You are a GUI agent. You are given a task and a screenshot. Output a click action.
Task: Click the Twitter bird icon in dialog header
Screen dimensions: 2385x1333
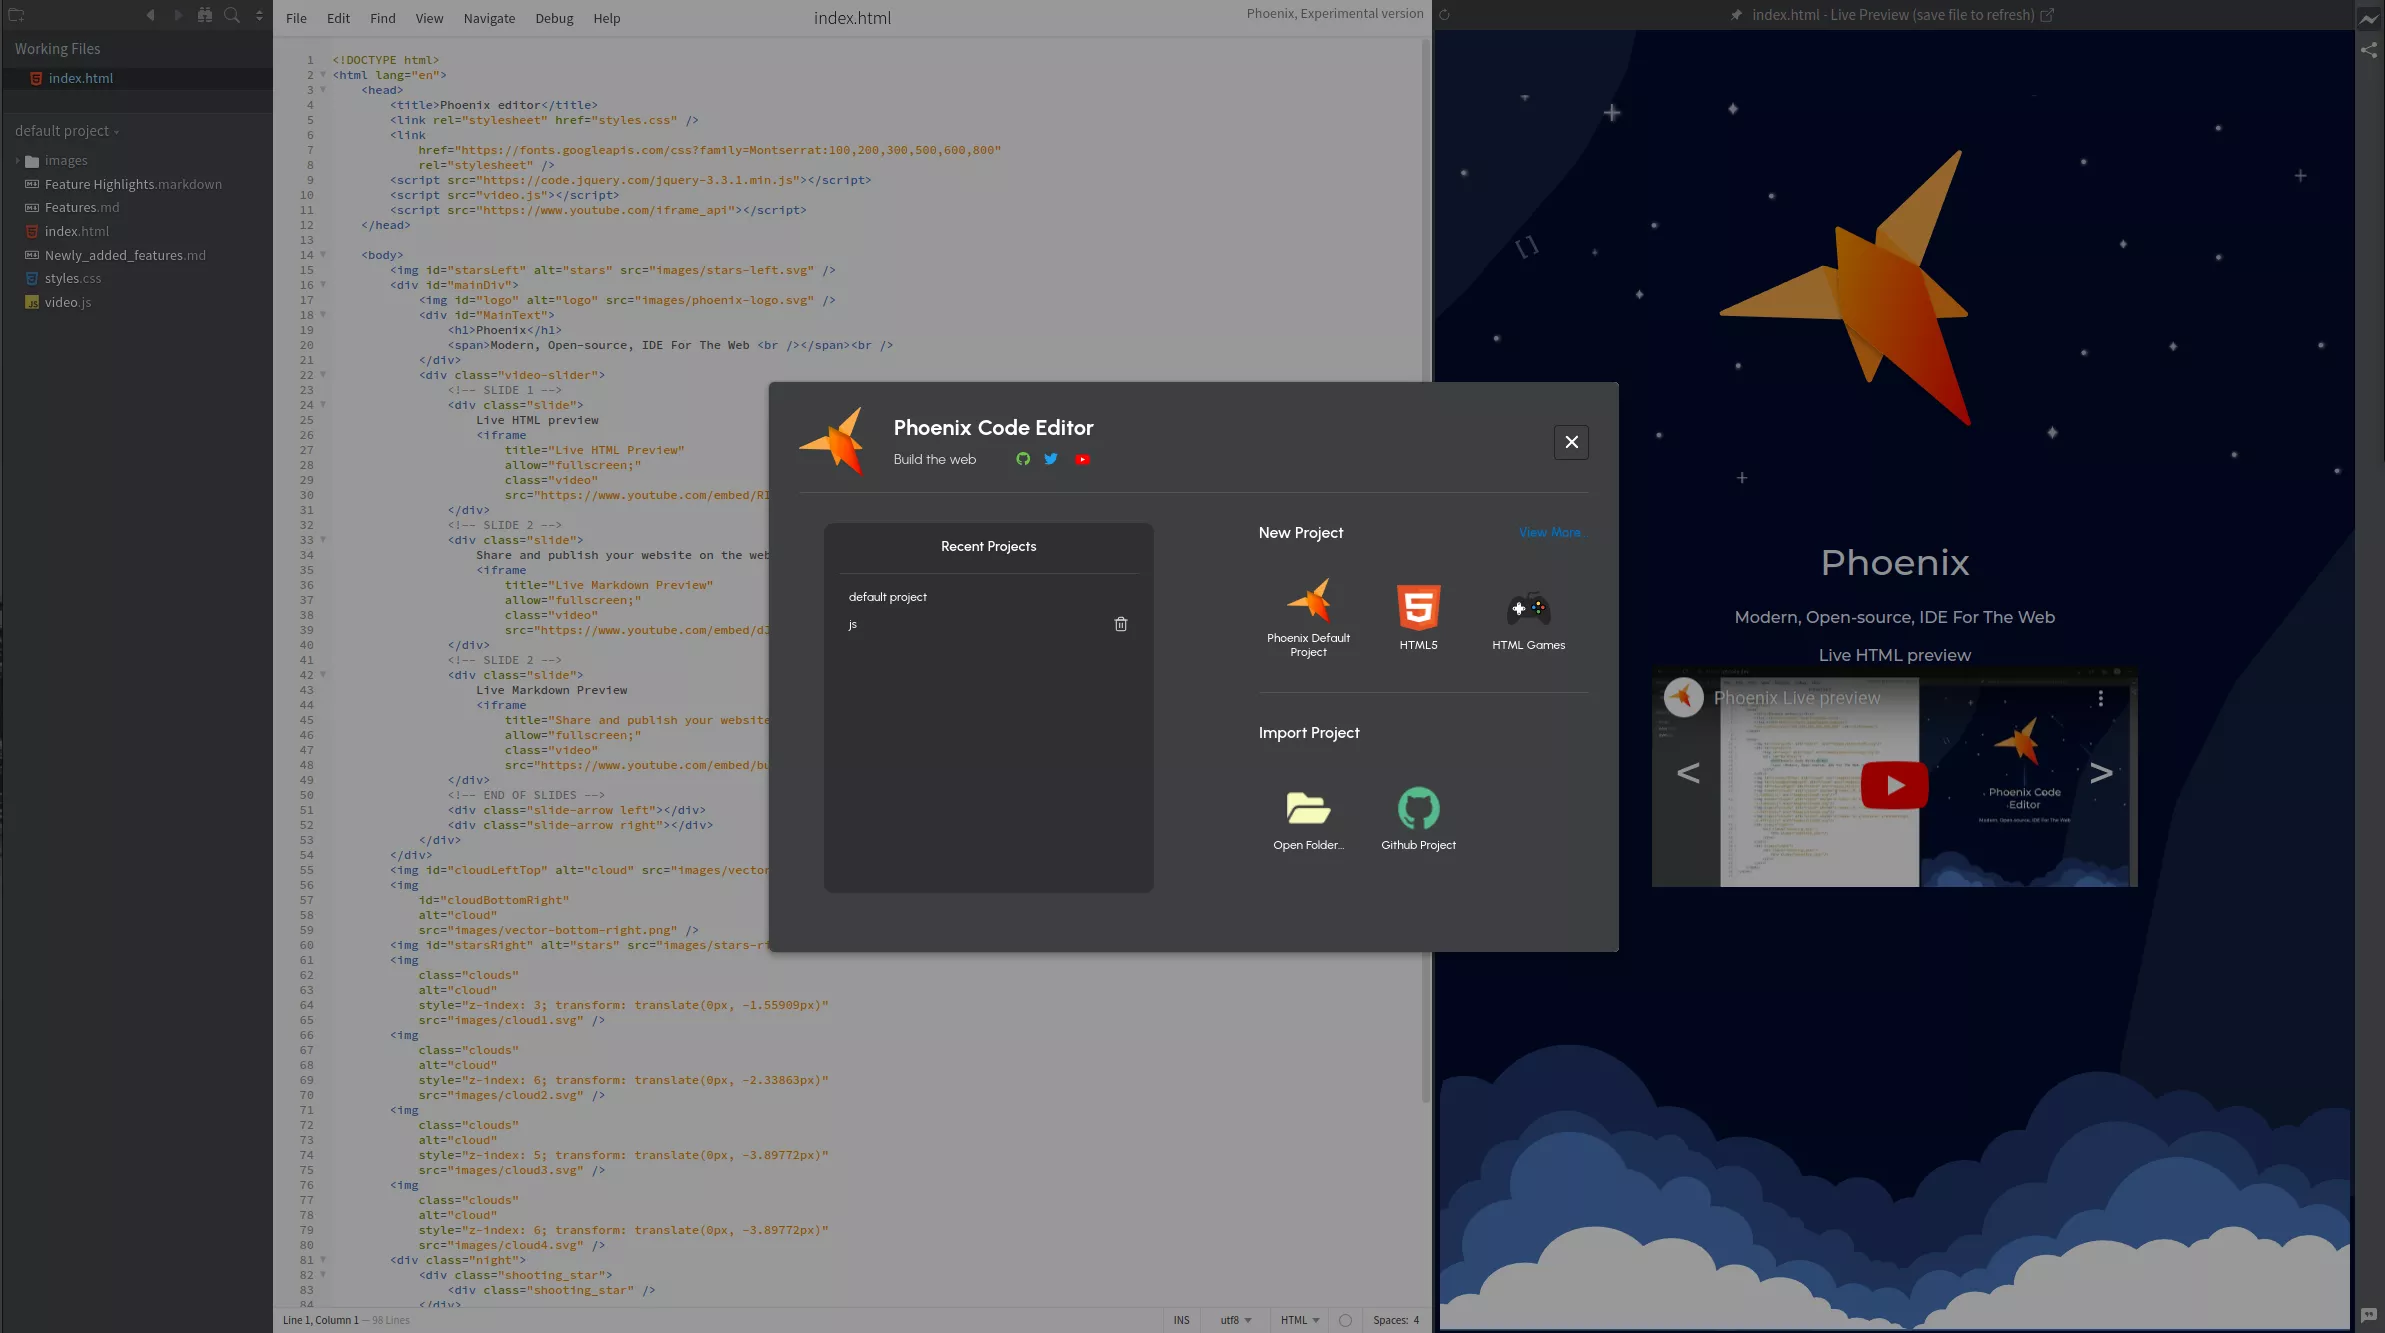1051,459
